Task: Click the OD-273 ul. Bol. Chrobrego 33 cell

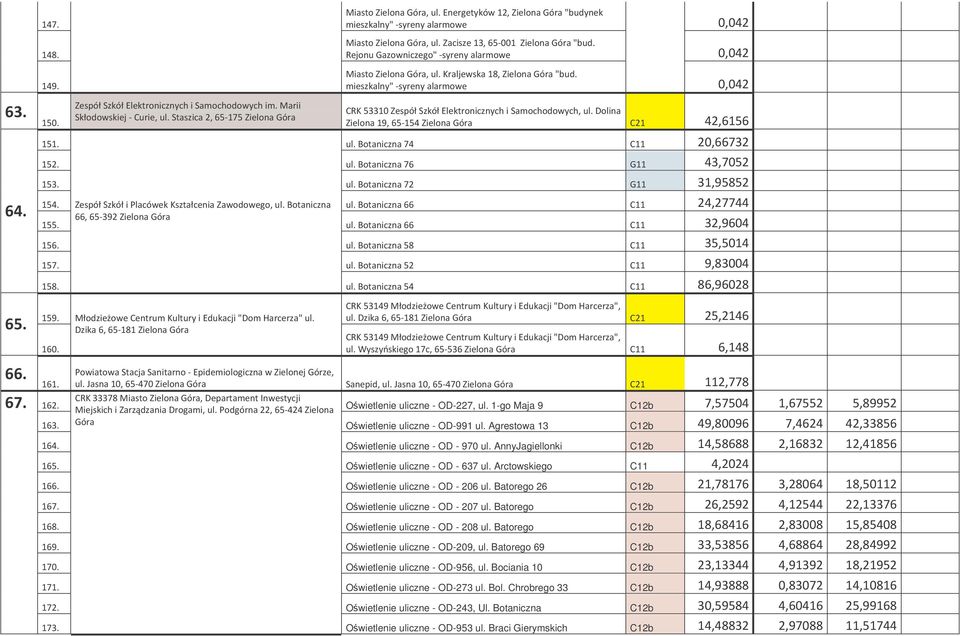Action: (x=484, y=585)
